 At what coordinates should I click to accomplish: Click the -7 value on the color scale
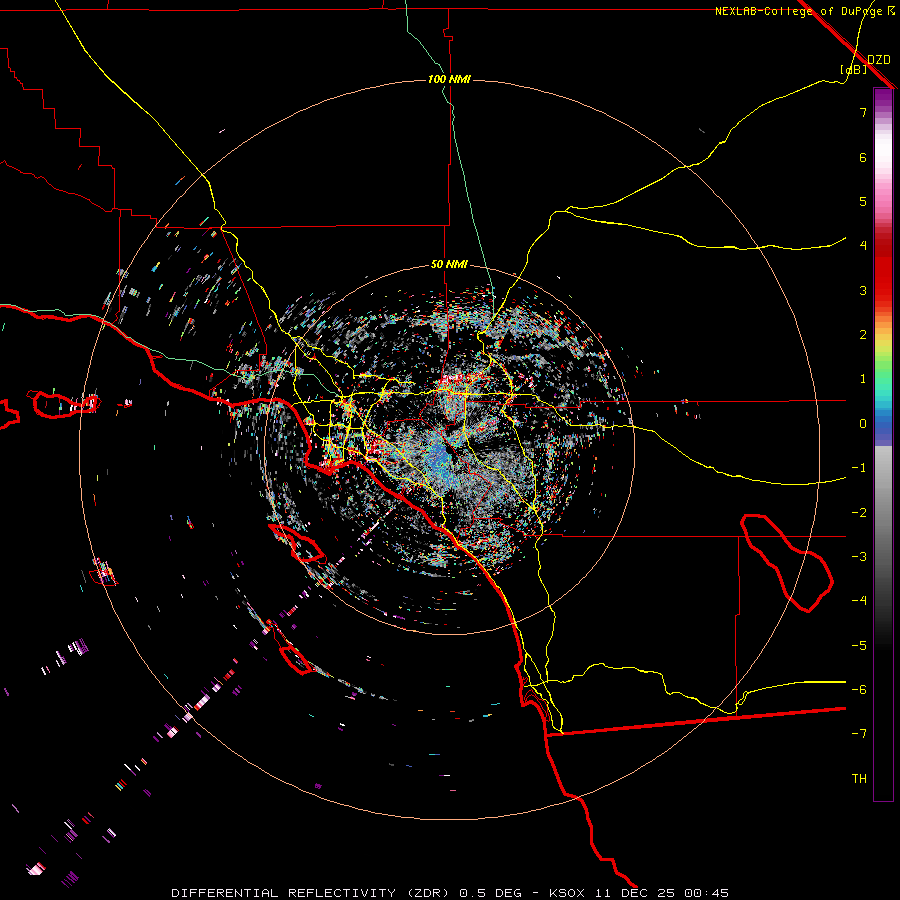[859, 734]
